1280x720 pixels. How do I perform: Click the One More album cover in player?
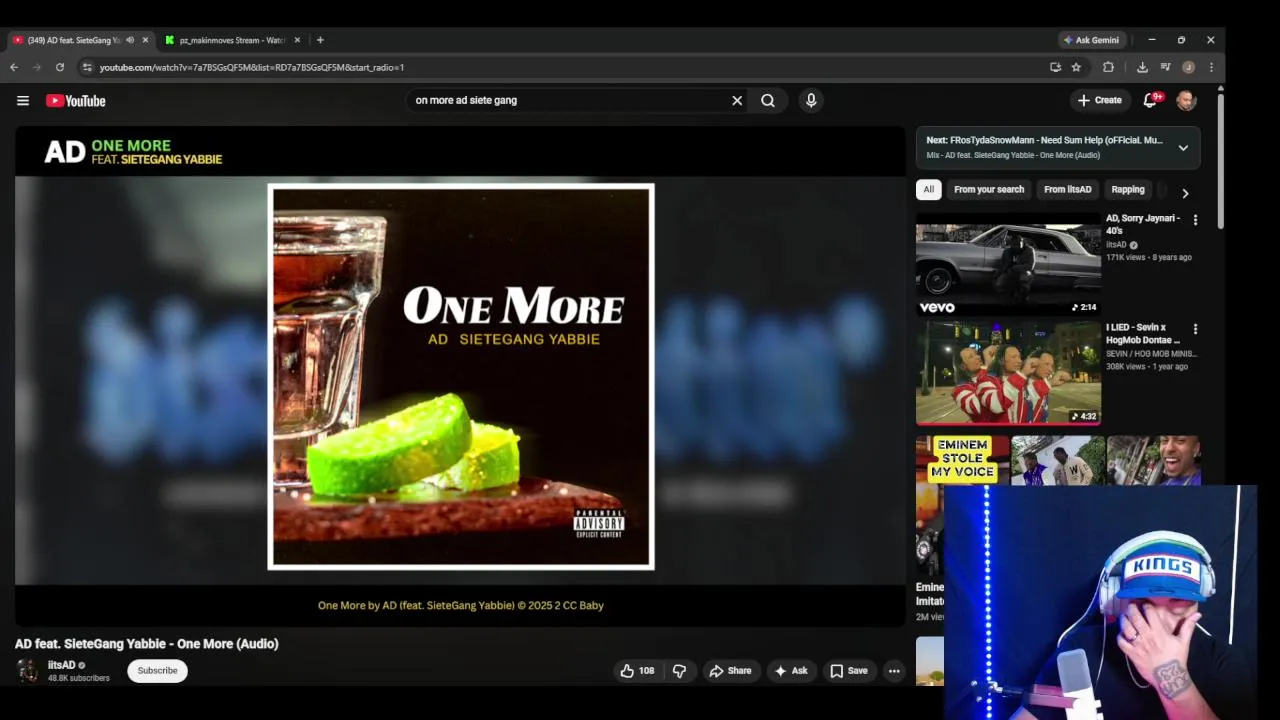click(x=461, y=376)
